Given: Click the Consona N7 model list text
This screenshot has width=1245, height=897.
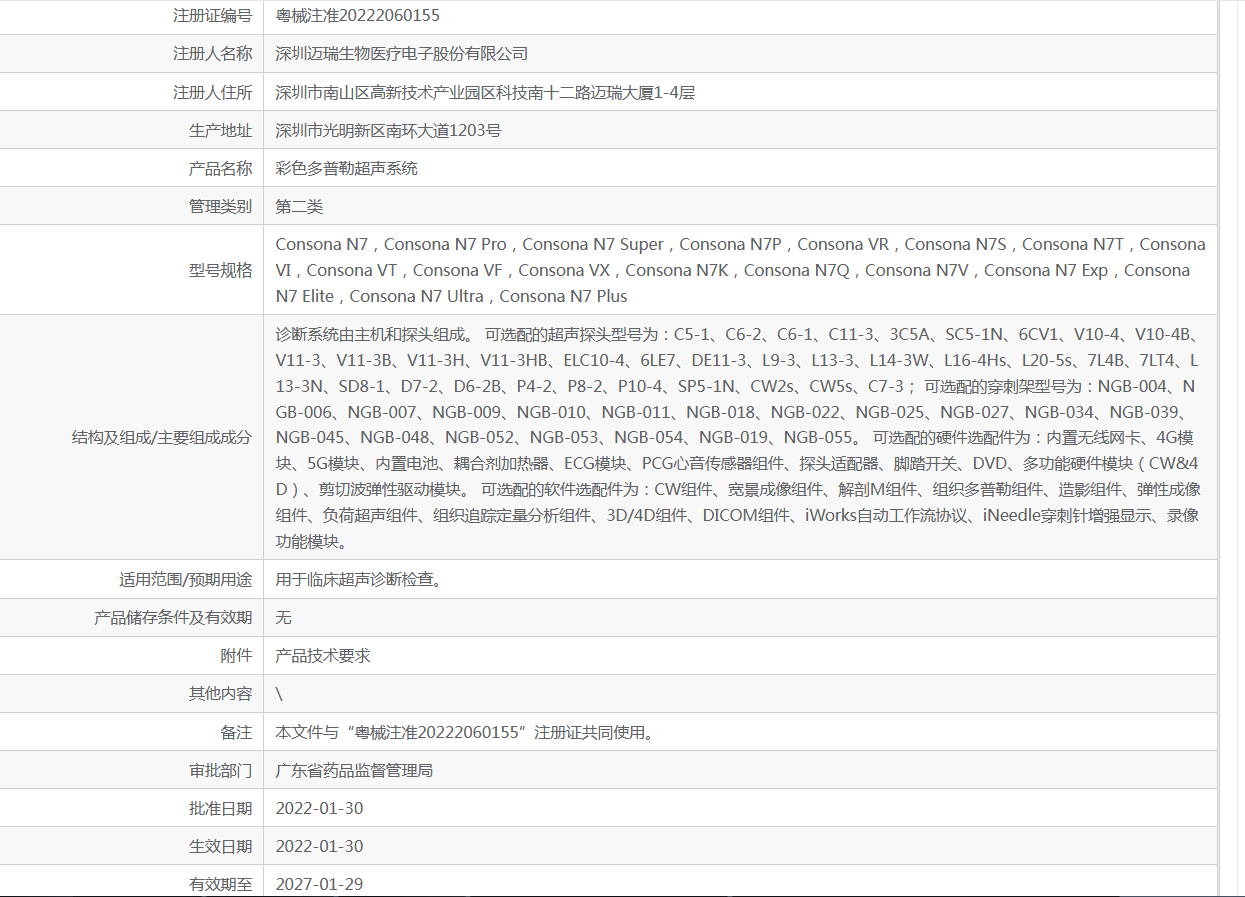Looking at the screenshot, I should coord(740,270).
